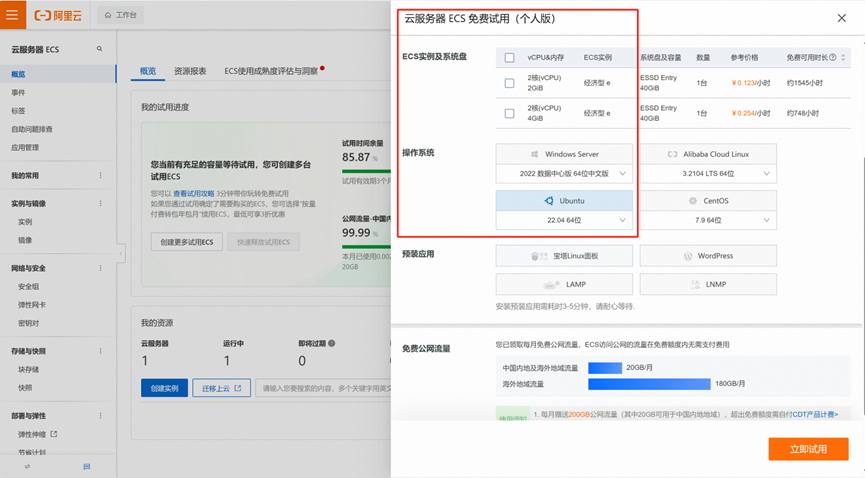The image size is (865, 478).
Task: Sort by 免费可用时长 using the sort arrows
Action: 843,57
